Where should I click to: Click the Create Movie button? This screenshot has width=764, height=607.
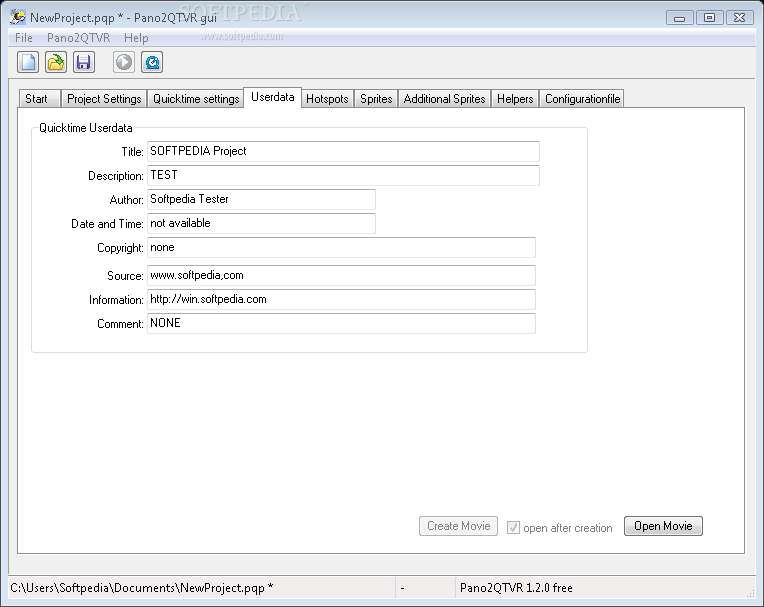458,526
